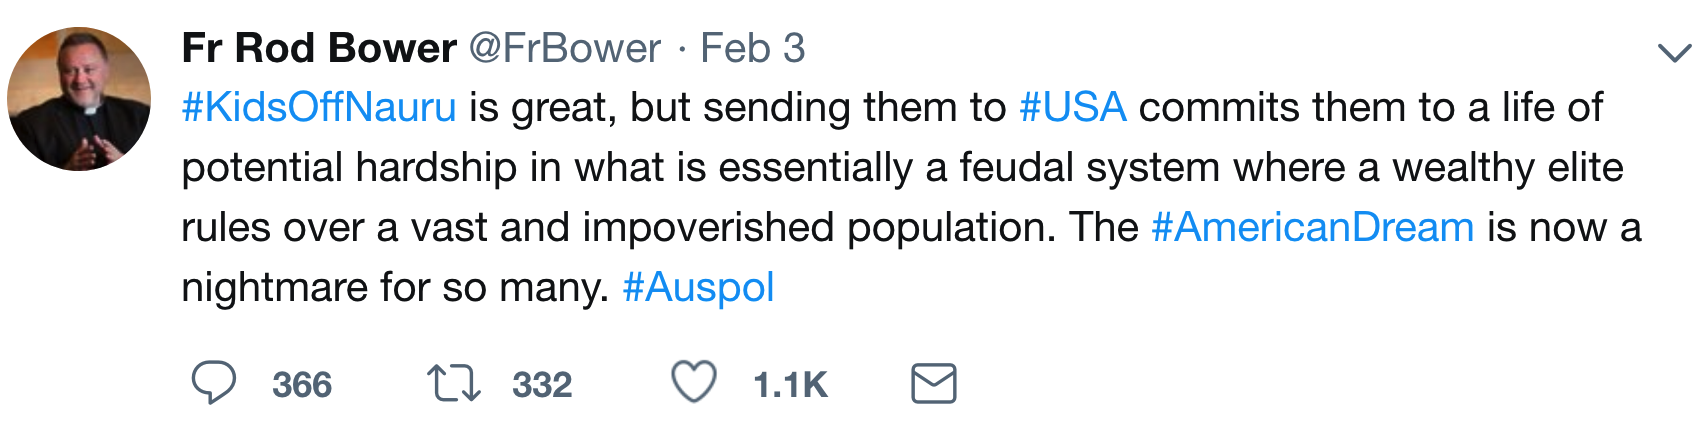Click 'nightmare for so many' text
Viewport: 1707px width, 428px height.
[394, 288]
